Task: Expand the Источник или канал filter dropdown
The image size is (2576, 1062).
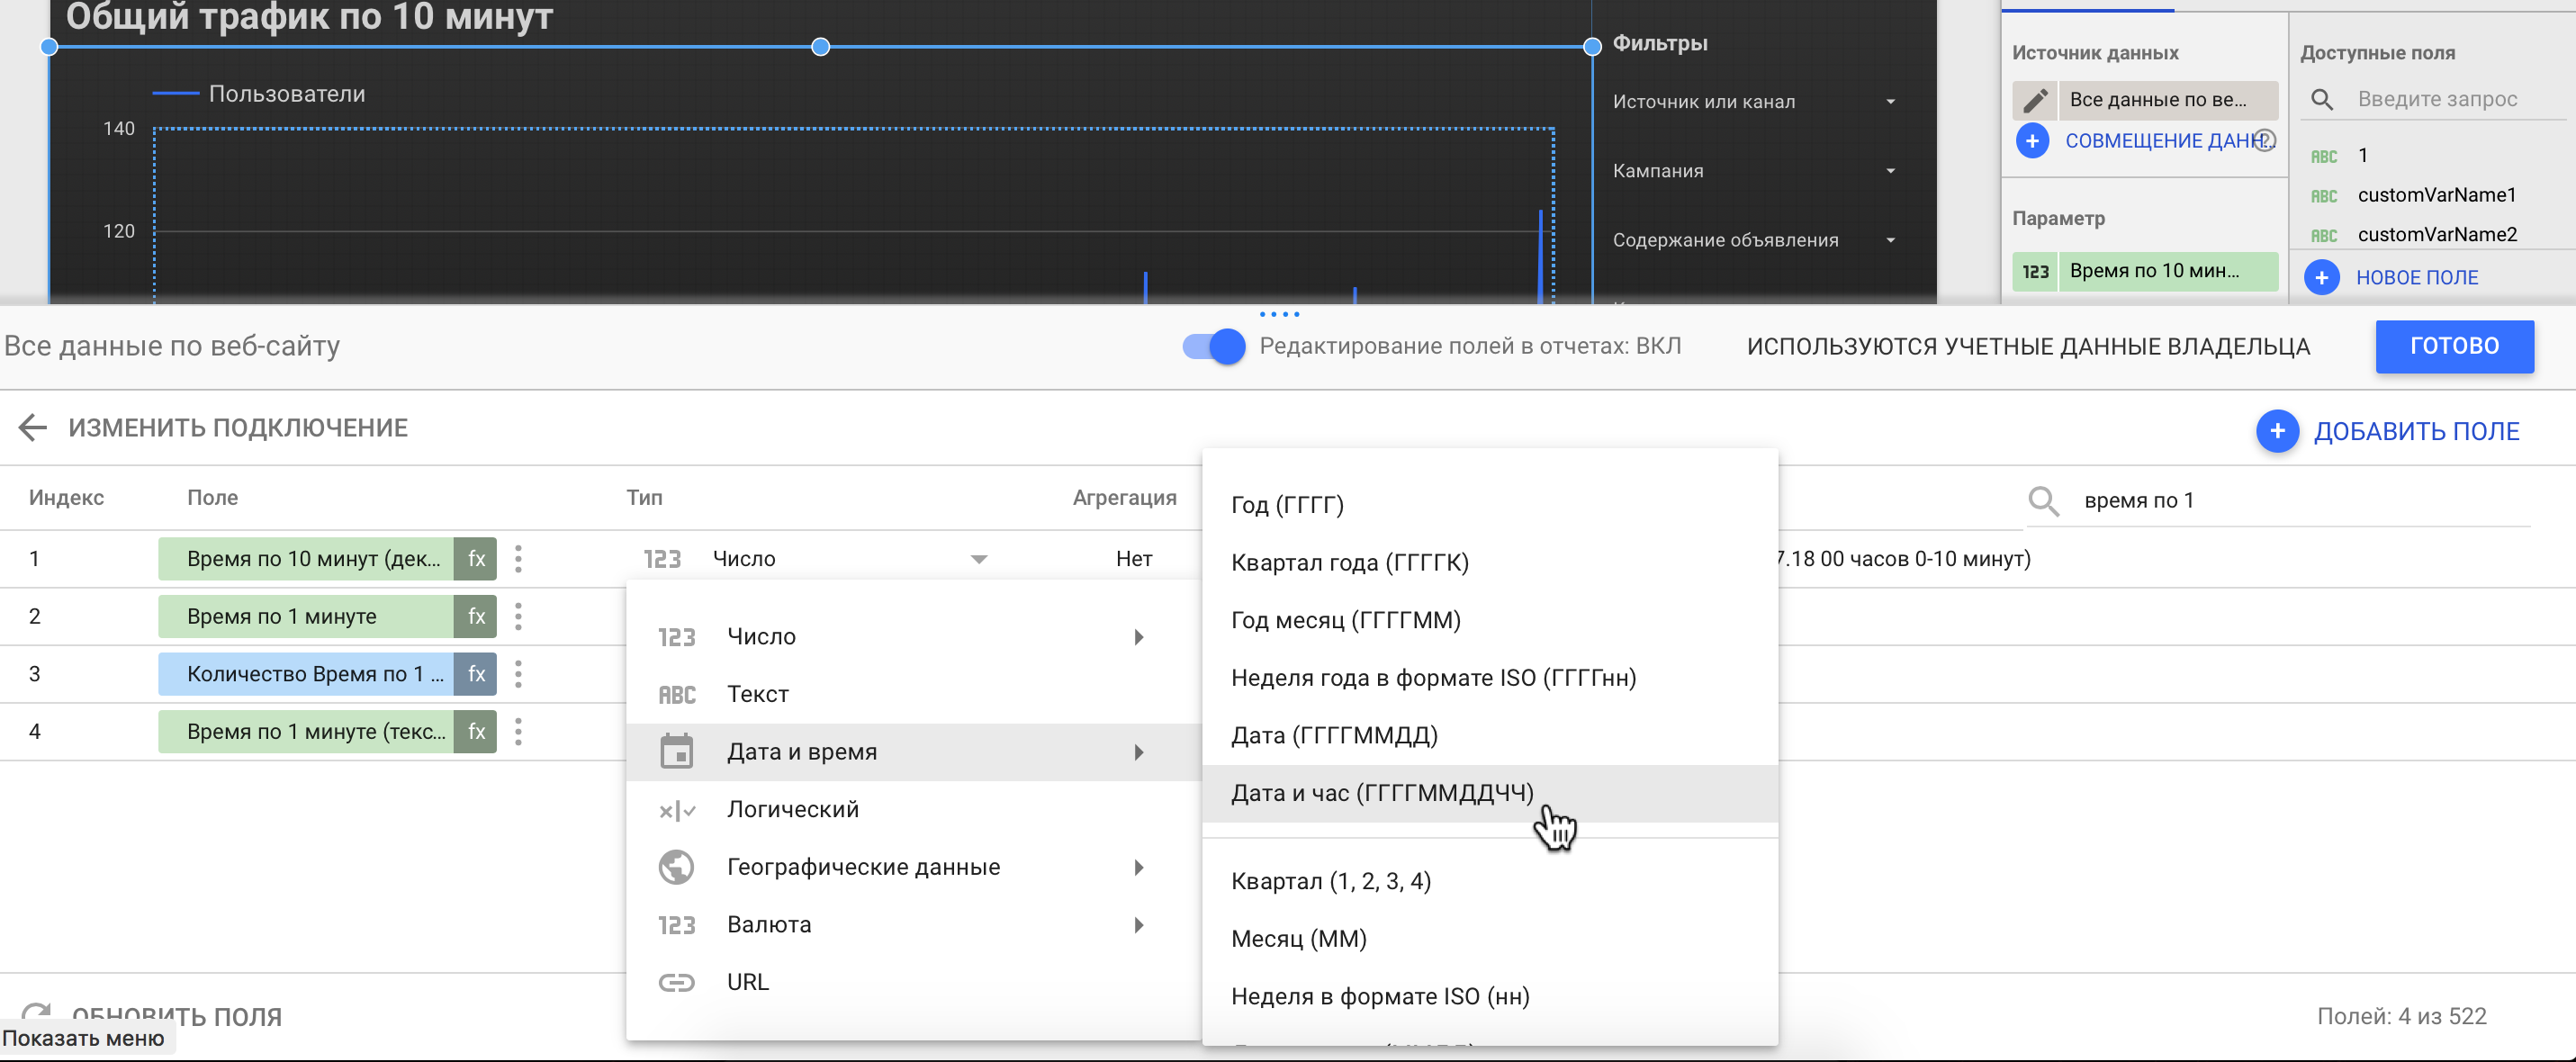Action: click(x=1890, y=102)
